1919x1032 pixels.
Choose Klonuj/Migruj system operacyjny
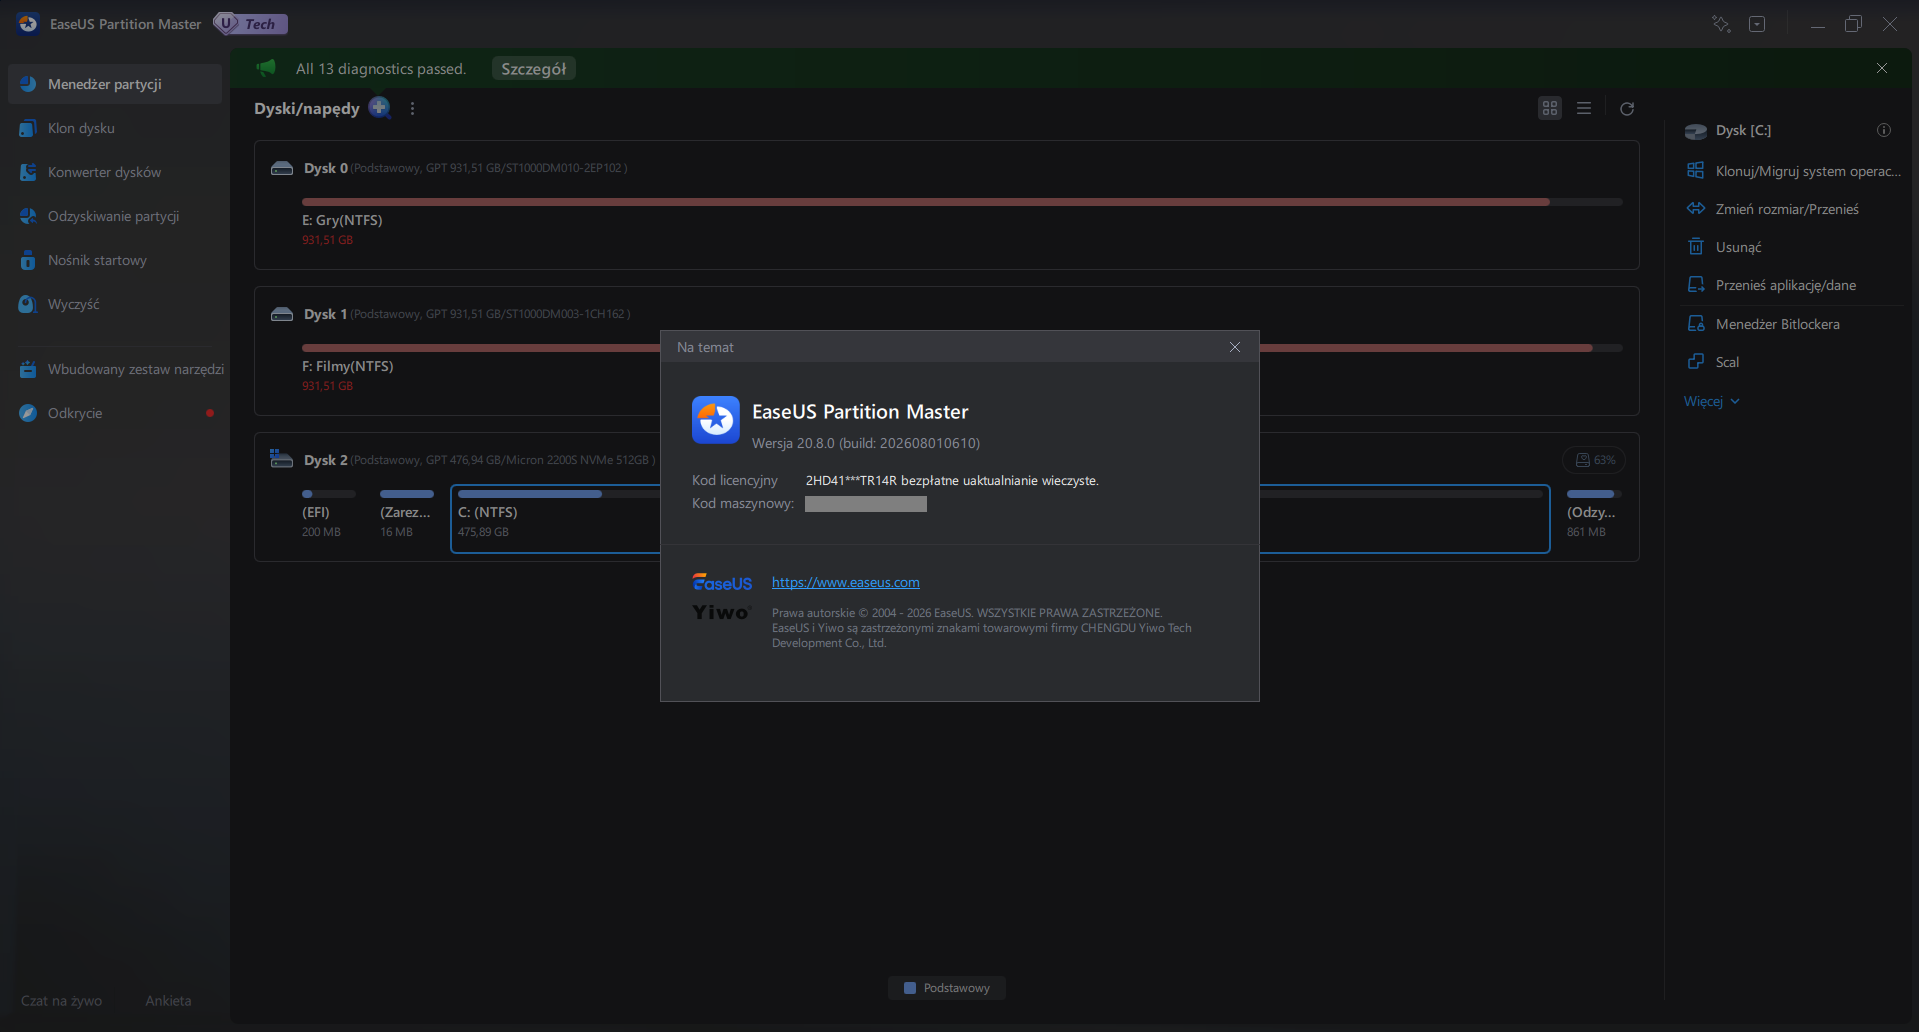click(1794, 171)
